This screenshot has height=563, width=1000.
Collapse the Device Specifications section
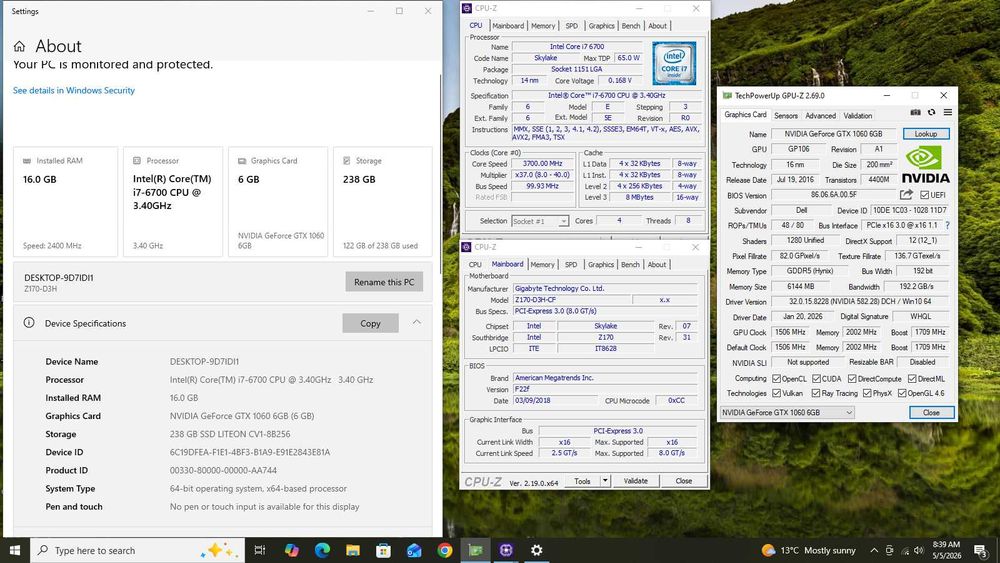416,323
